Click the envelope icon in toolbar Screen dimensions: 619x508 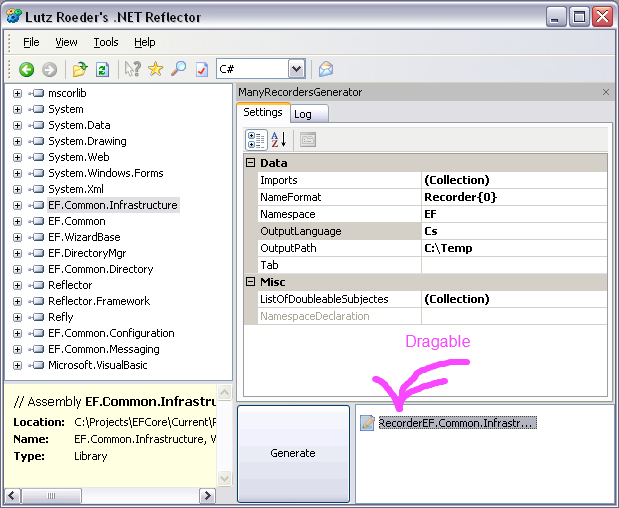326,69
